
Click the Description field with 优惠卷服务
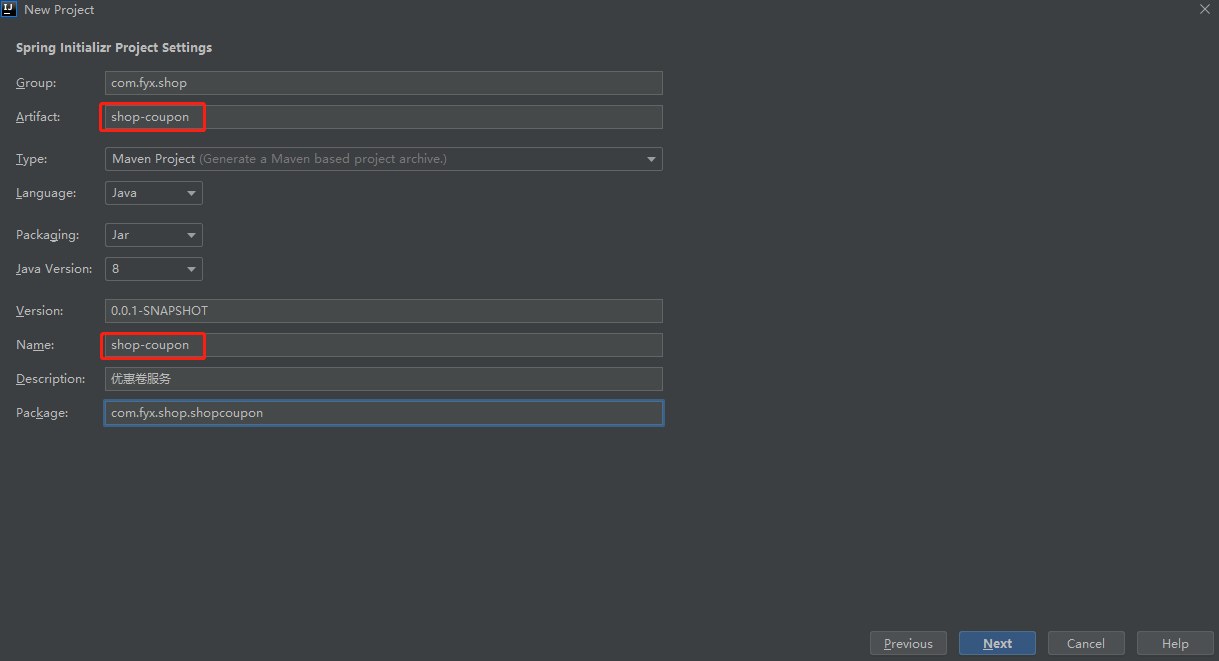pyautogui.click(x=384, y=379)
